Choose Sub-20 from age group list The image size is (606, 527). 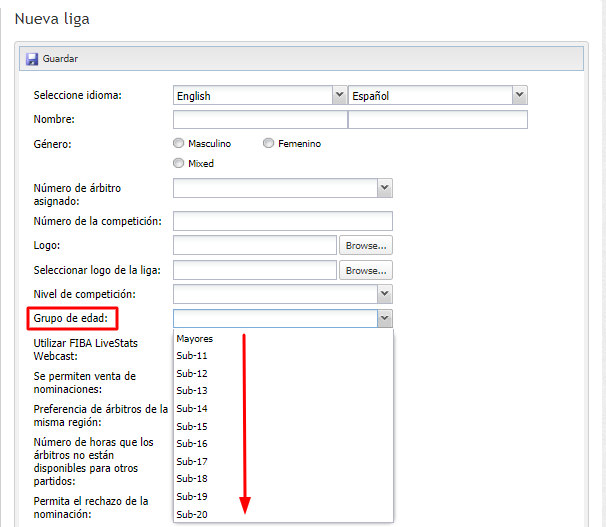(x=283, y=514)
